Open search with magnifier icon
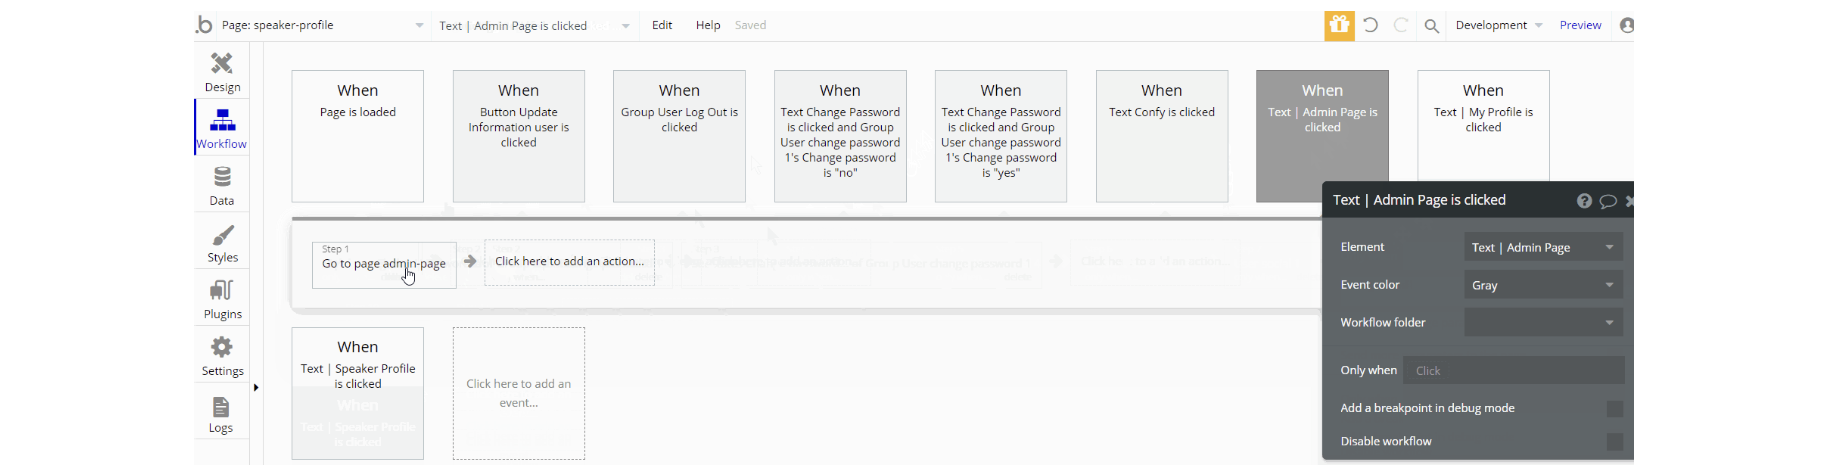The height and width of the screenshot is (472, 1830). pyautogui.click(x=1431, y=26)
